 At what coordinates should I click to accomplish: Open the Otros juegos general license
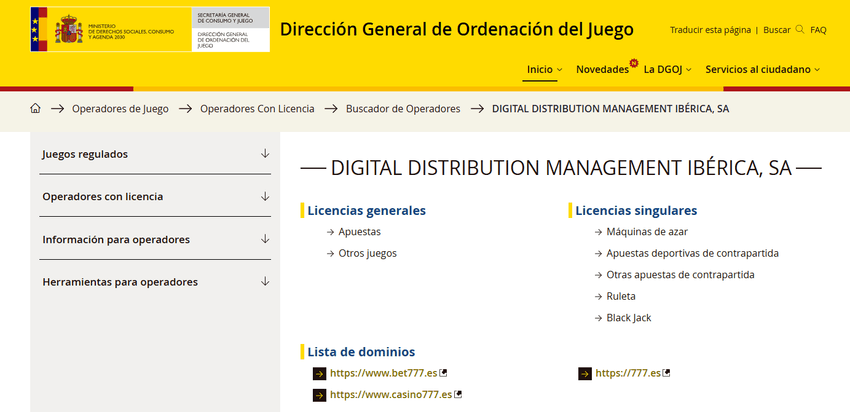(368, 253)
